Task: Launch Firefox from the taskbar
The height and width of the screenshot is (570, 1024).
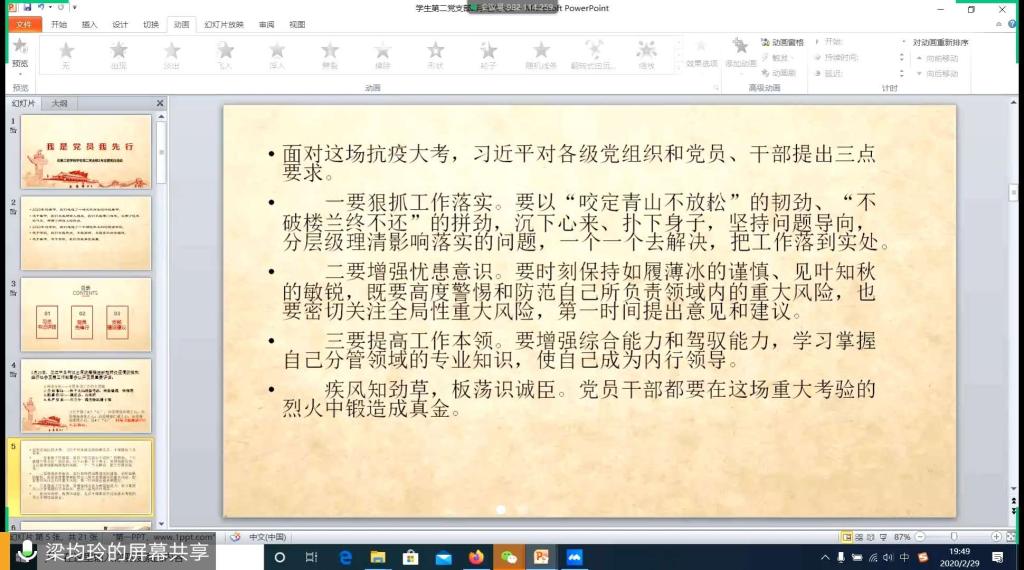Action: pyautogui.click(x=475, y=557)
